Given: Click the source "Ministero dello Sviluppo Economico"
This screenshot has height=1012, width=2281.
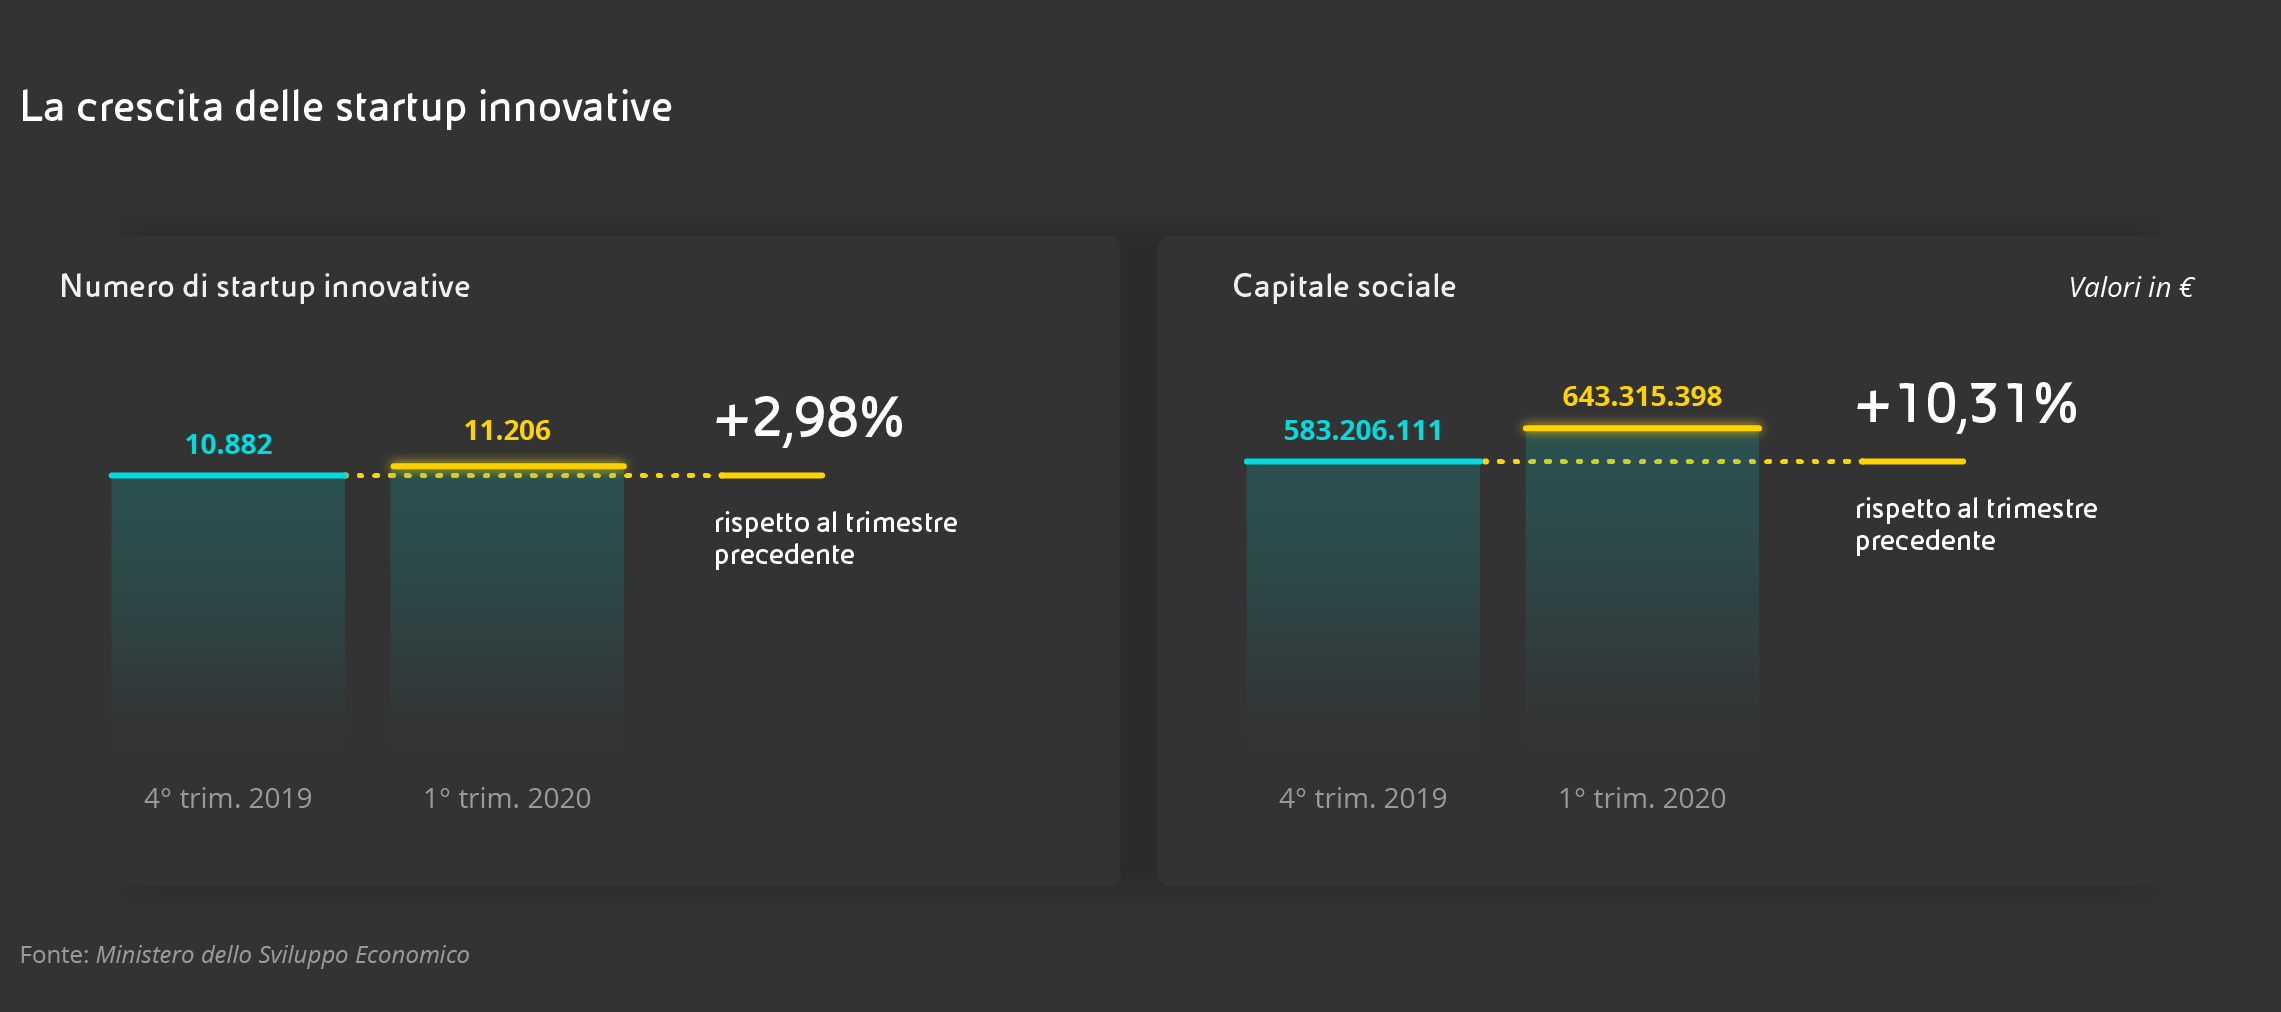Looking at the screenshot, I should [282, 955].
